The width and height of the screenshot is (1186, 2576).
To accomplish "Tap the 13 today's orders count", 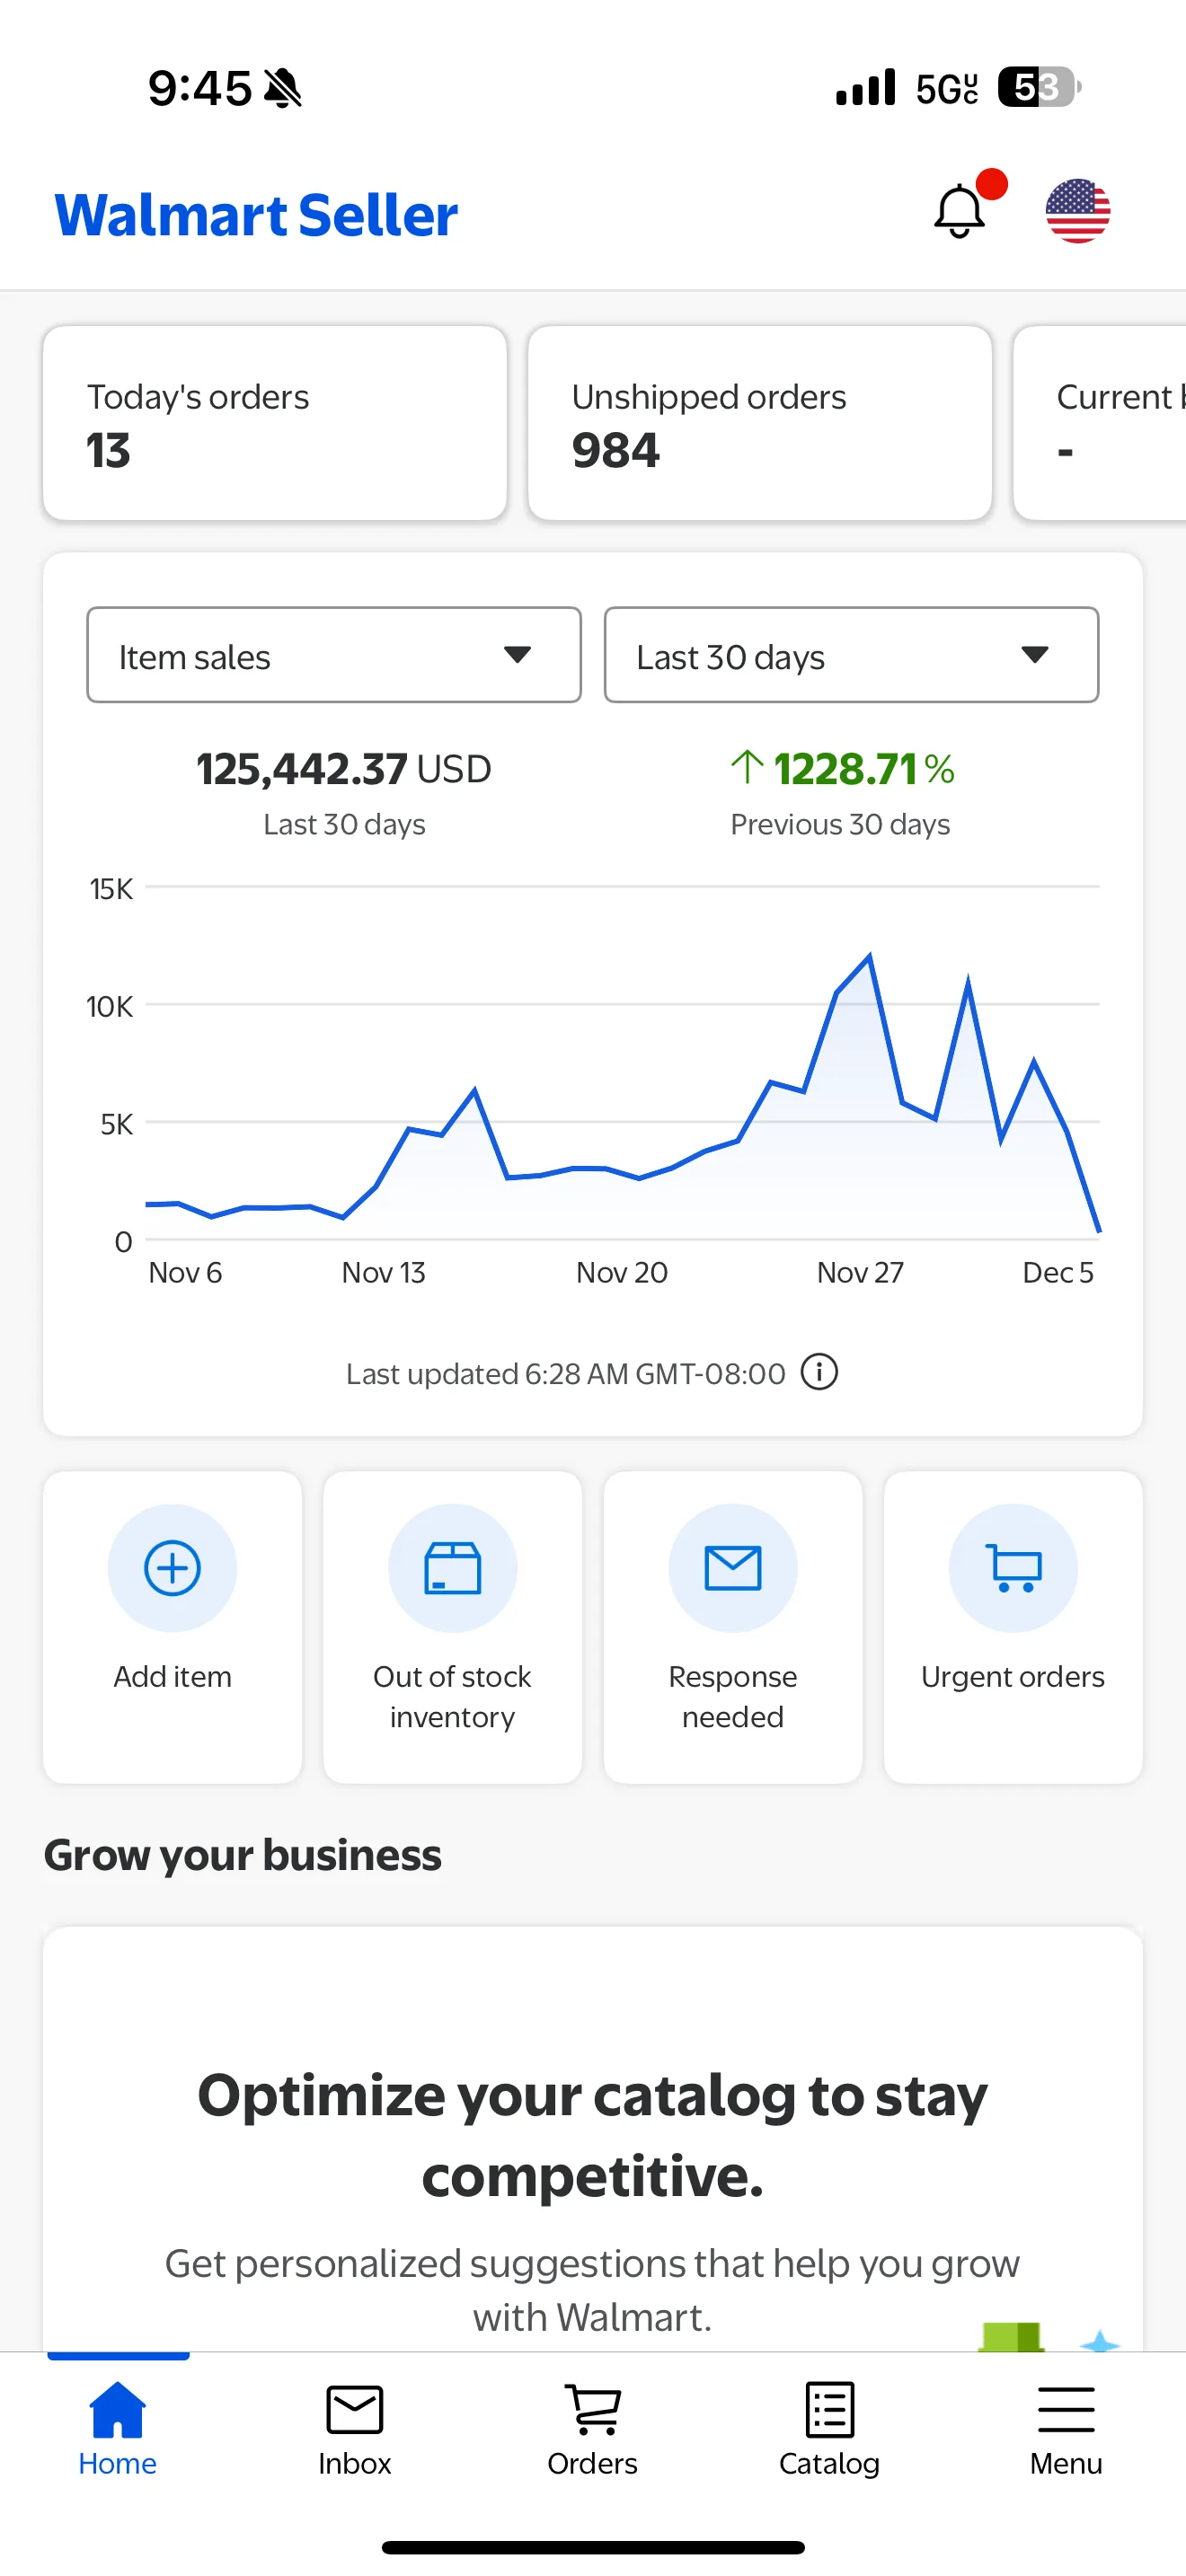I will [108, 450].
